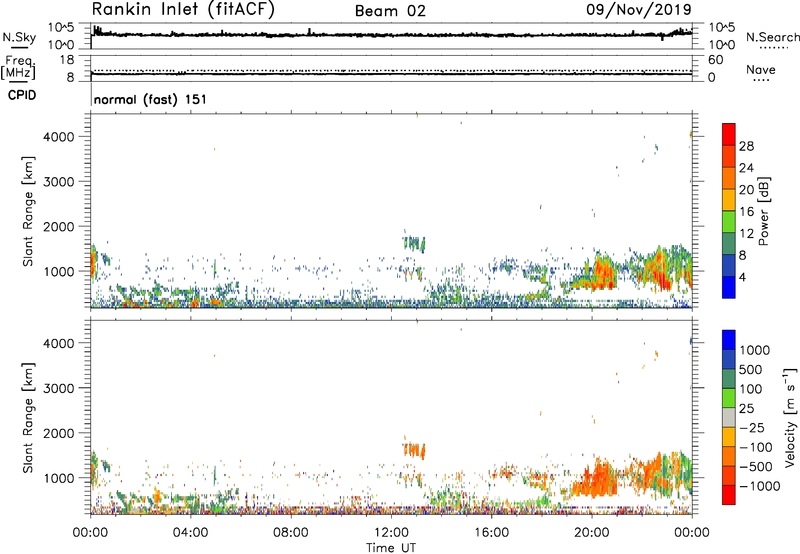Click the '-500' label on velocity colorbar
Image resolution: width=800 pixels, height=554 pixels.
pyautogui.click(x=756, y=467)
